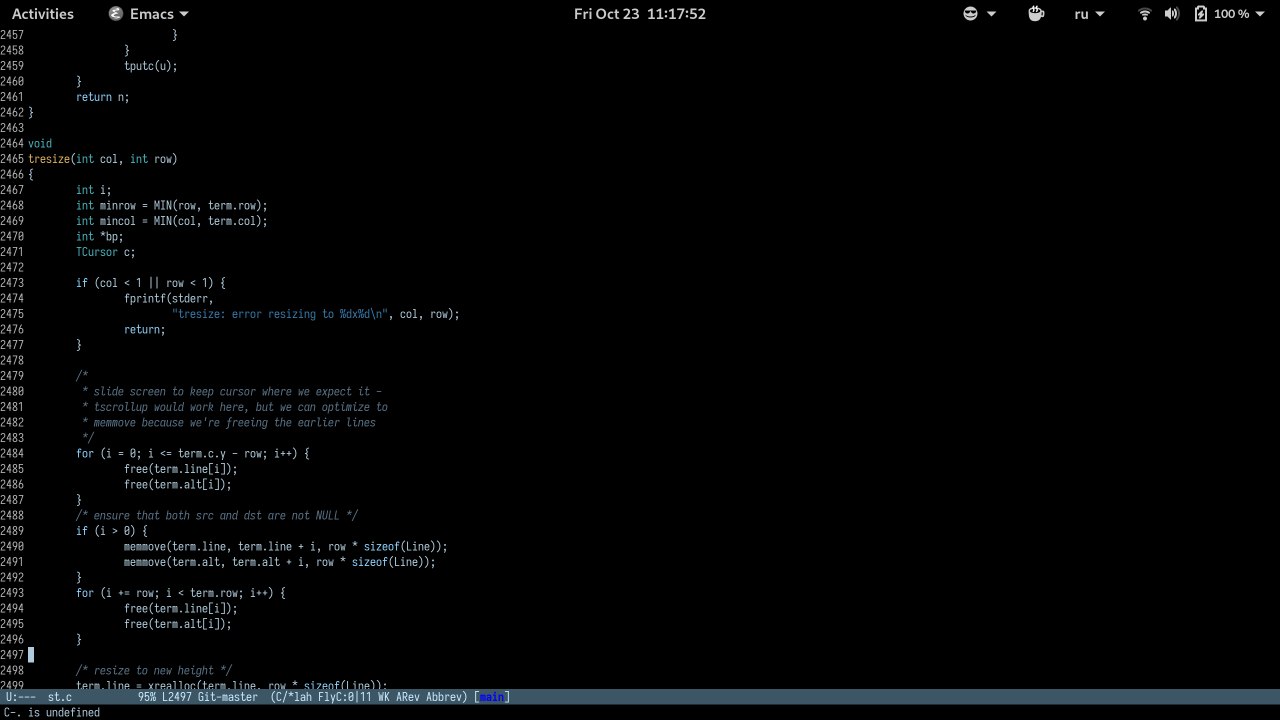Click the Wi-Fi signal icon

(x=1145, y=14)
